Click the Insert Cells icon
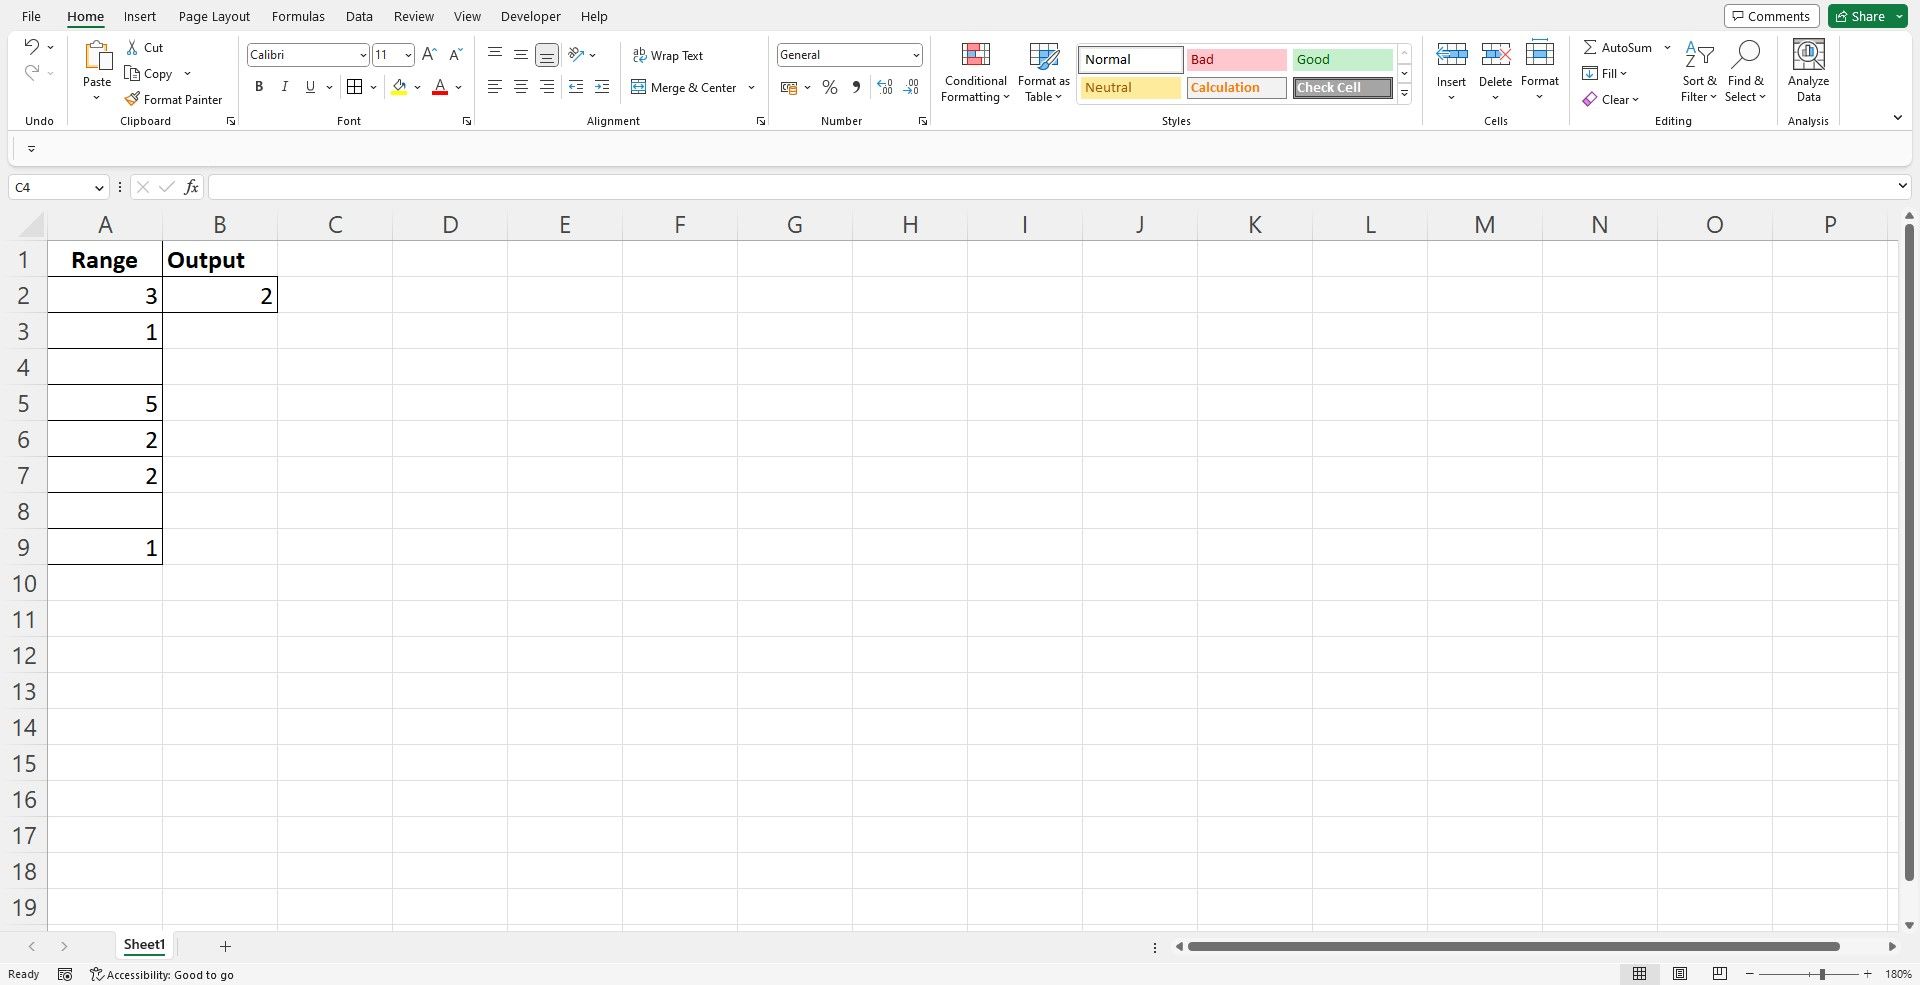 1452,54
